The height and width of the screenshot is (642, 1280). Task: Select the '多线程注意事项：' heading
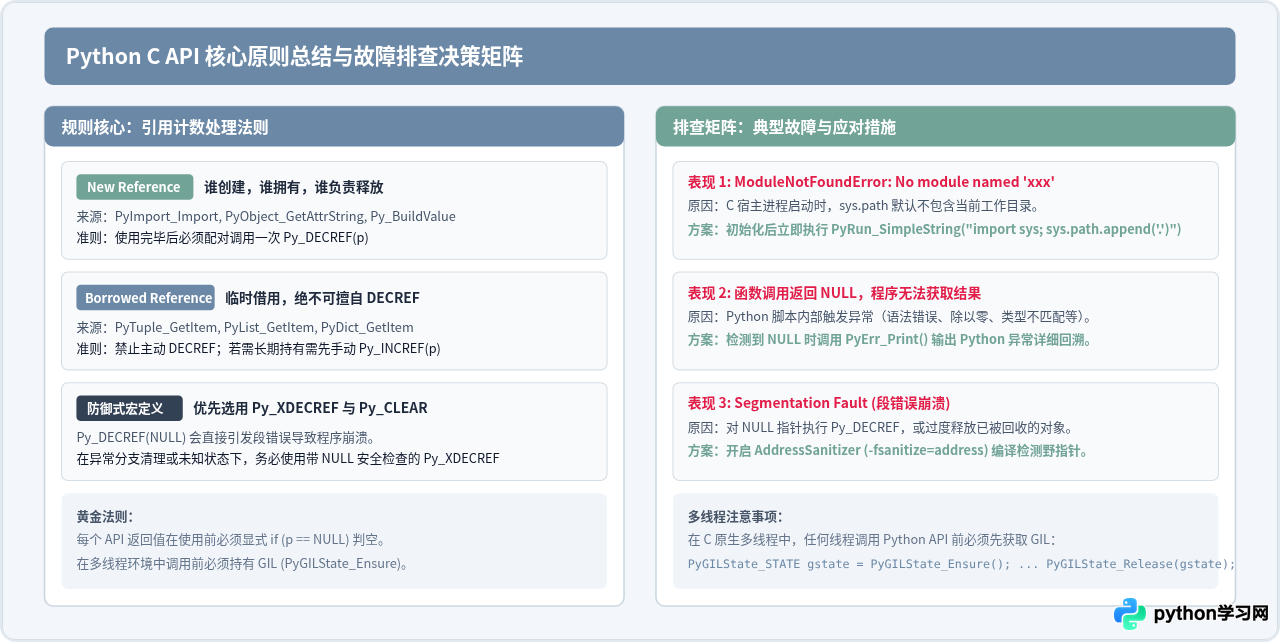[x=735, y=517]
